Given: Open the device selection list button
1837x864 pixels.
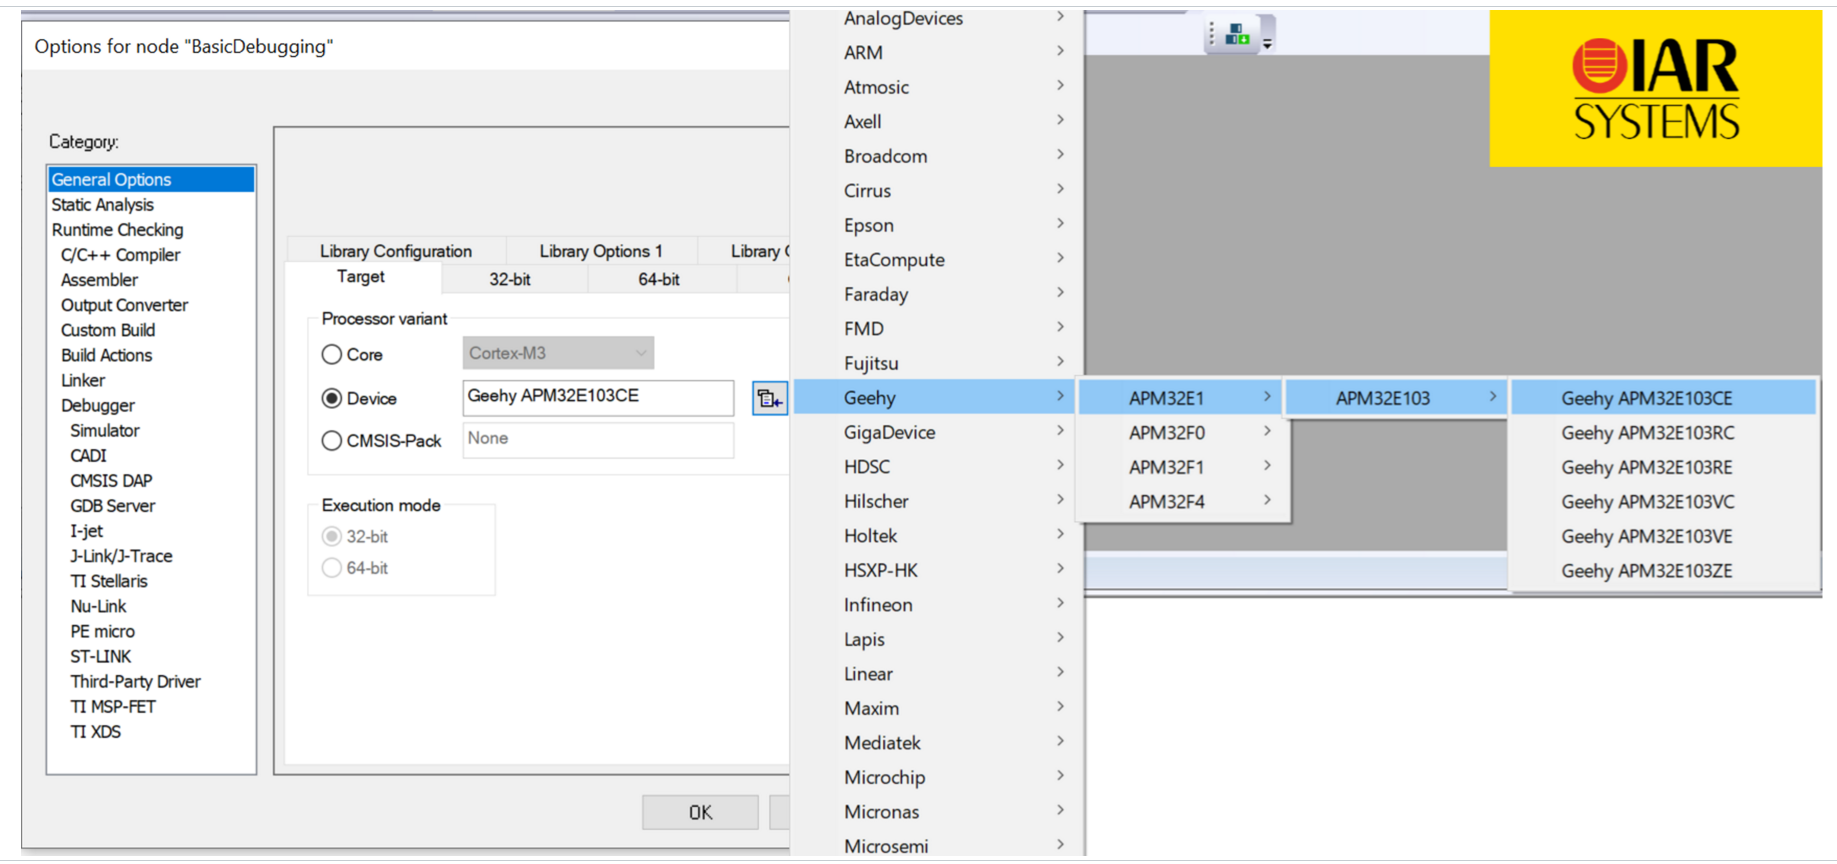Looking at the screenshot, I should (x=770, y=398).
